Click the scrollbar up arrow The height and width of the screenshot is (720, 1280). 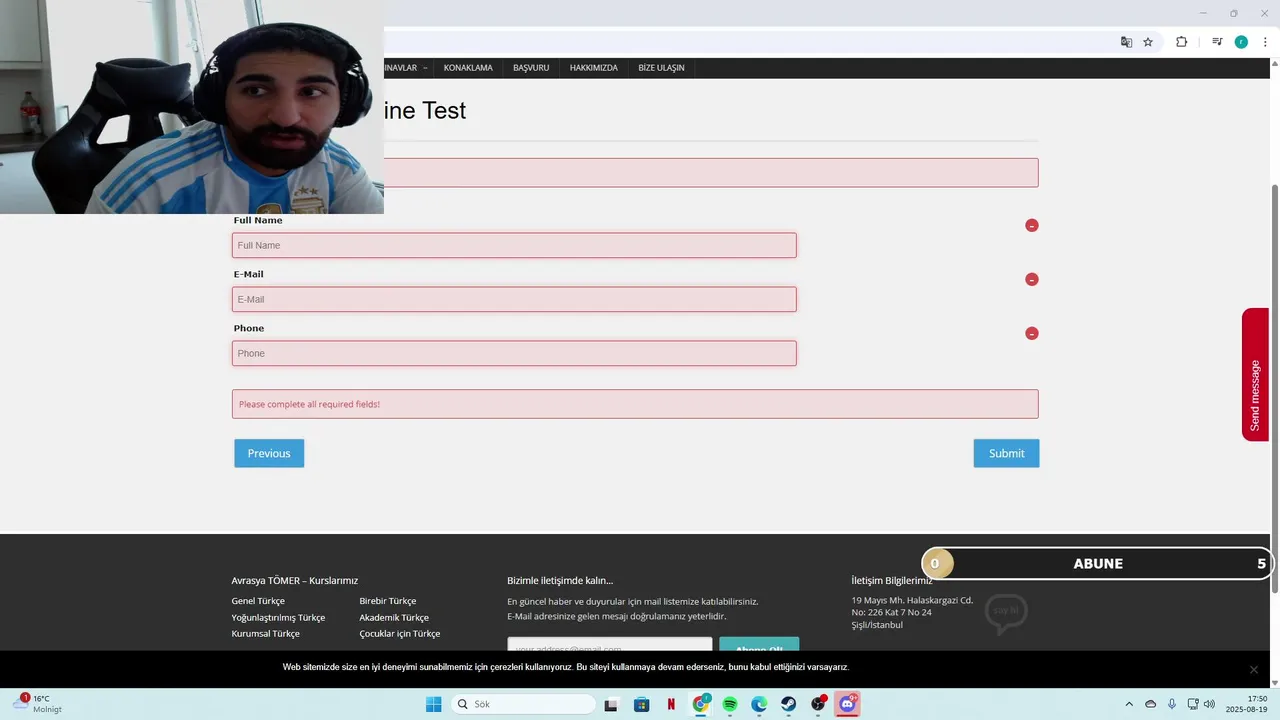point(1274,64)
